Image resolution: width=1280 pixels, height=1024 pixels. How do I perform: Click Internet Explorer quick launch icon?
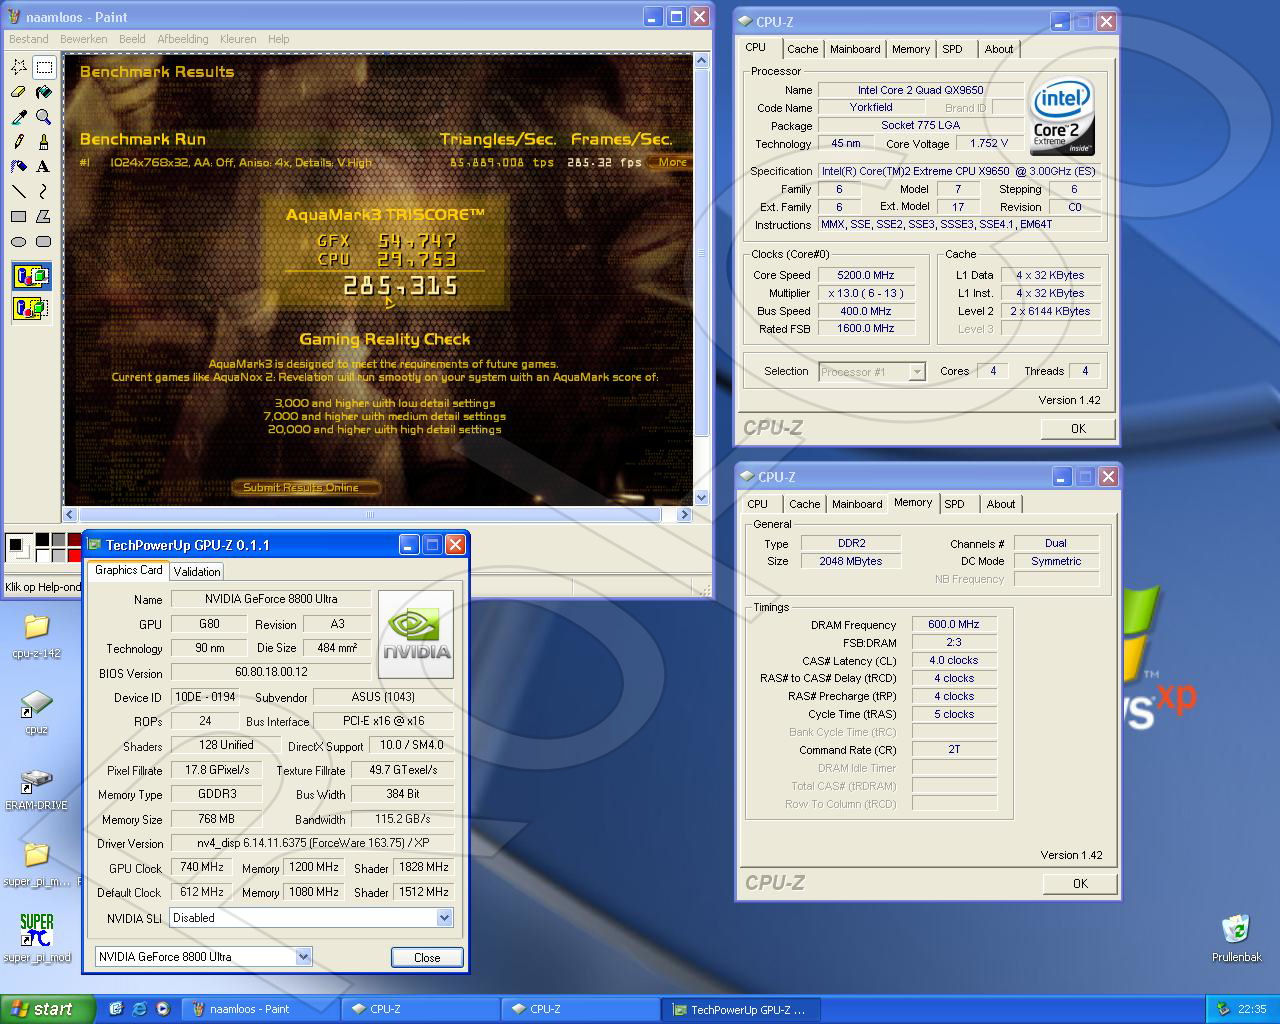point(139,1009)
